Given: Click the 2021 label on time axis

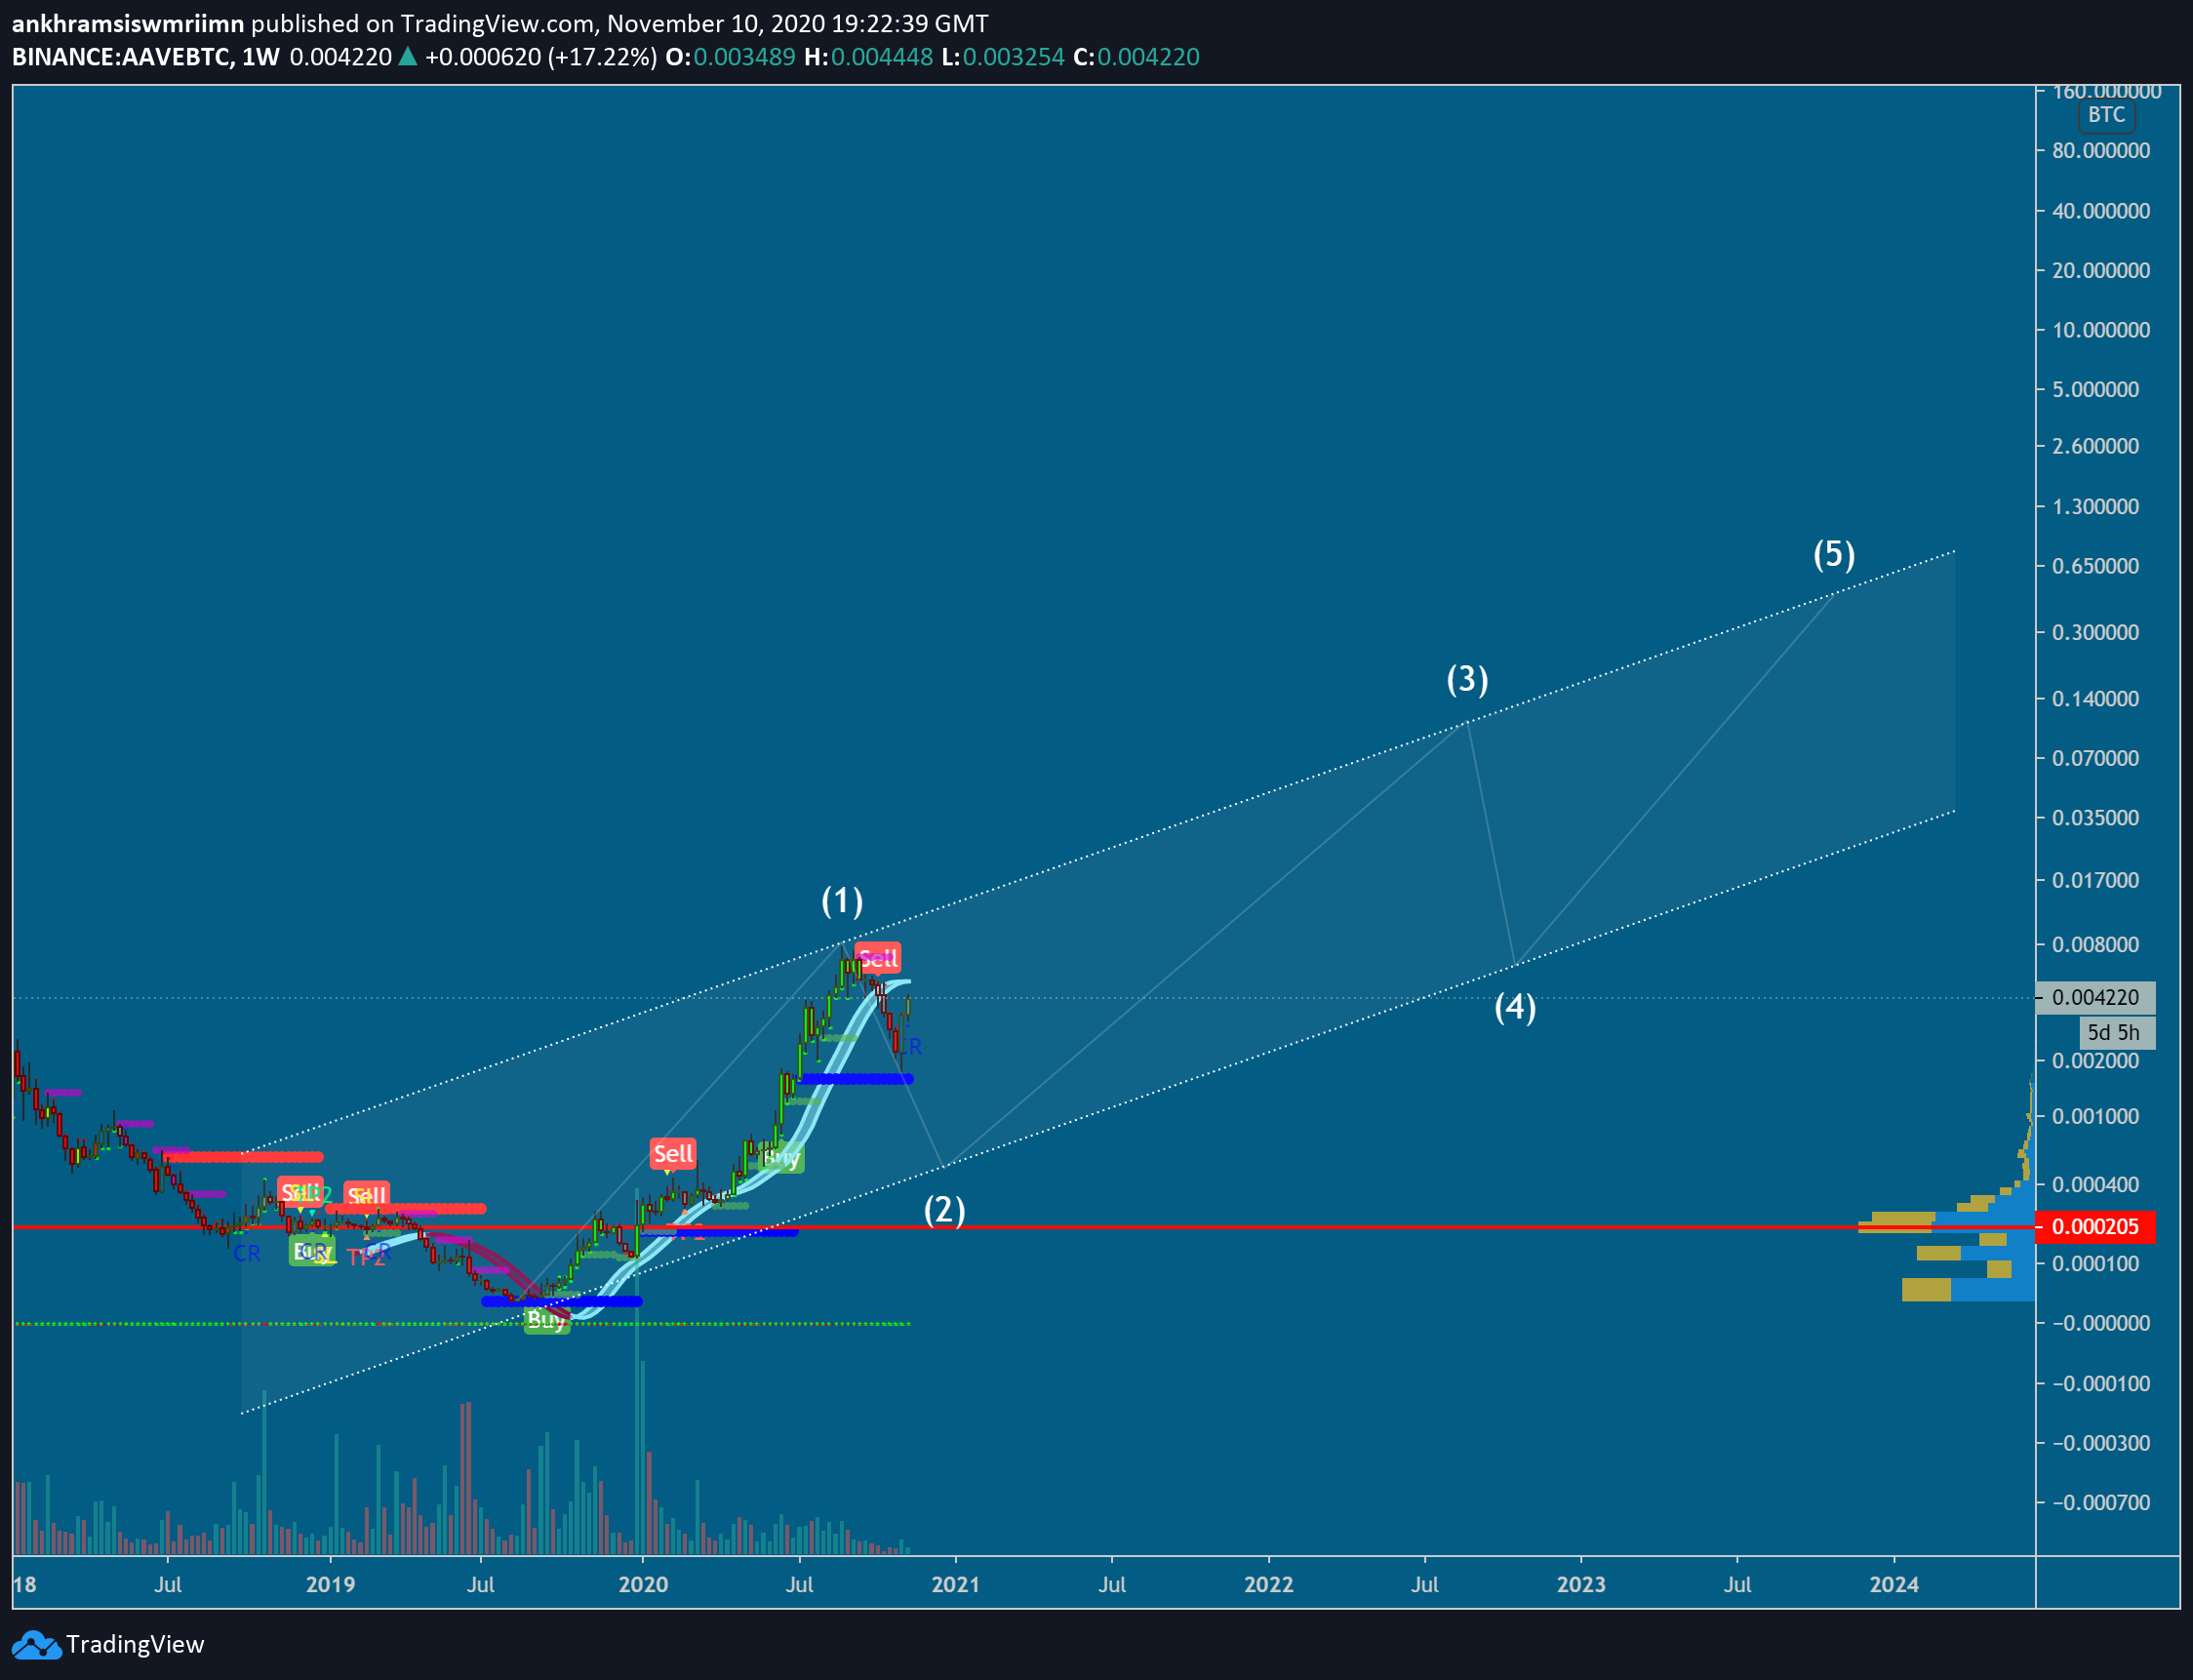Looking at the screenshot, I should click(955, 1585).
